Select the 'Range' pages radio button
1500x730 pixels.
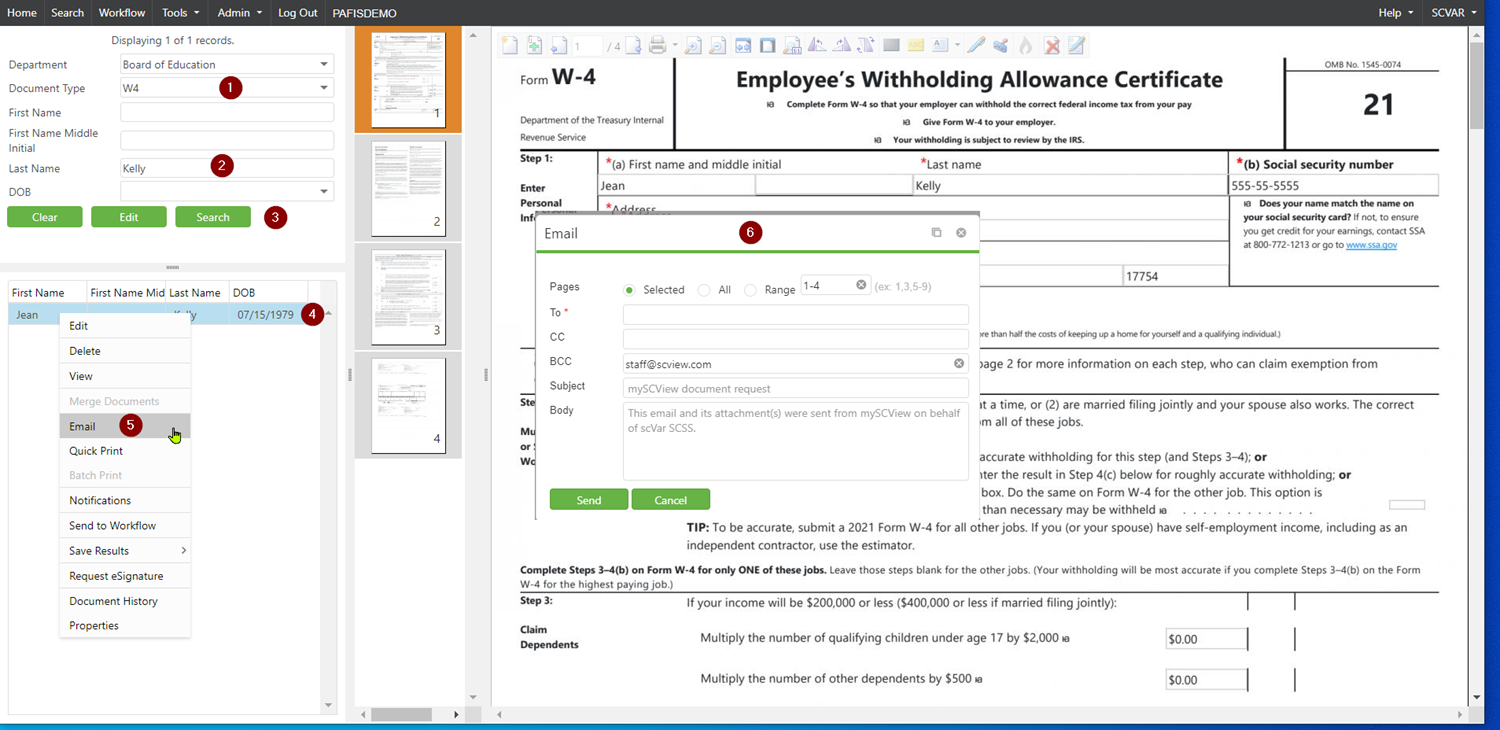750,290
